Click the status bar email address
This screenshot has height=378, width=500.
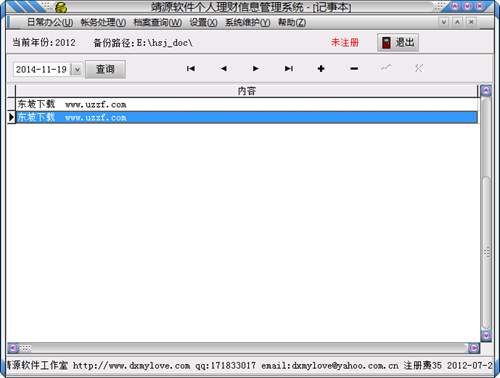(x=330, y=366)
